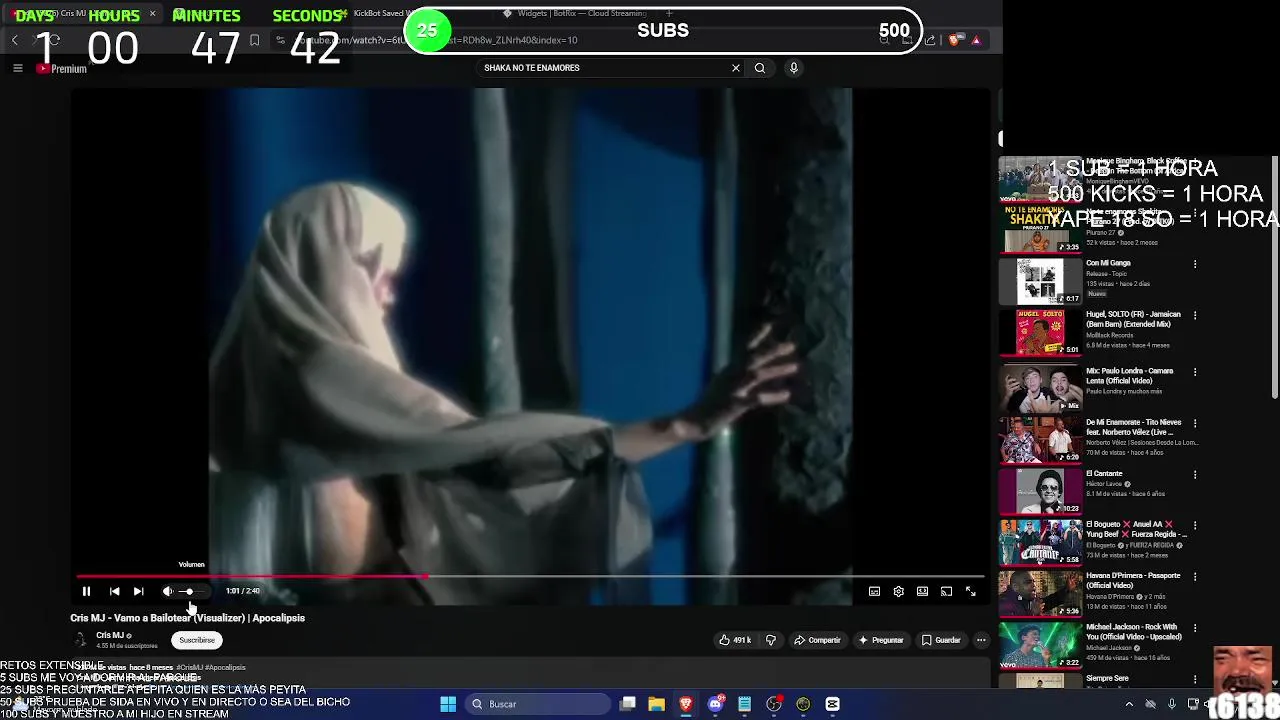Viewport: 1280px width, 720px height.
Task: Mute the player volume speaker icon
Action: point(167,591)
